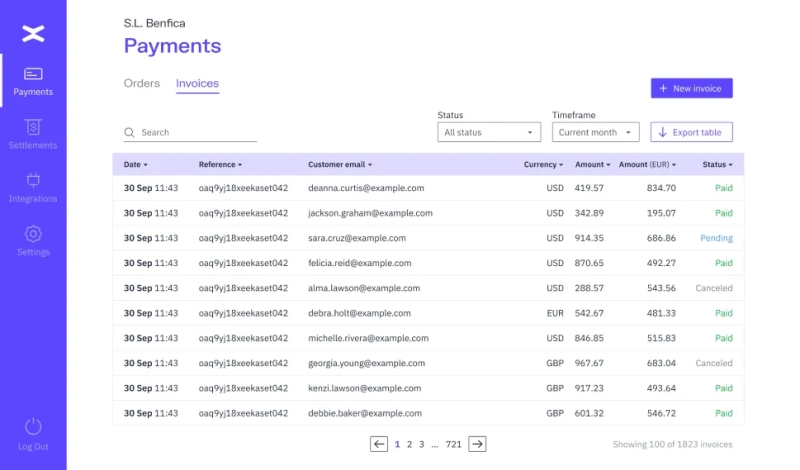
Task: Click the app logo in the sidebar
Action: coord(33,34)
